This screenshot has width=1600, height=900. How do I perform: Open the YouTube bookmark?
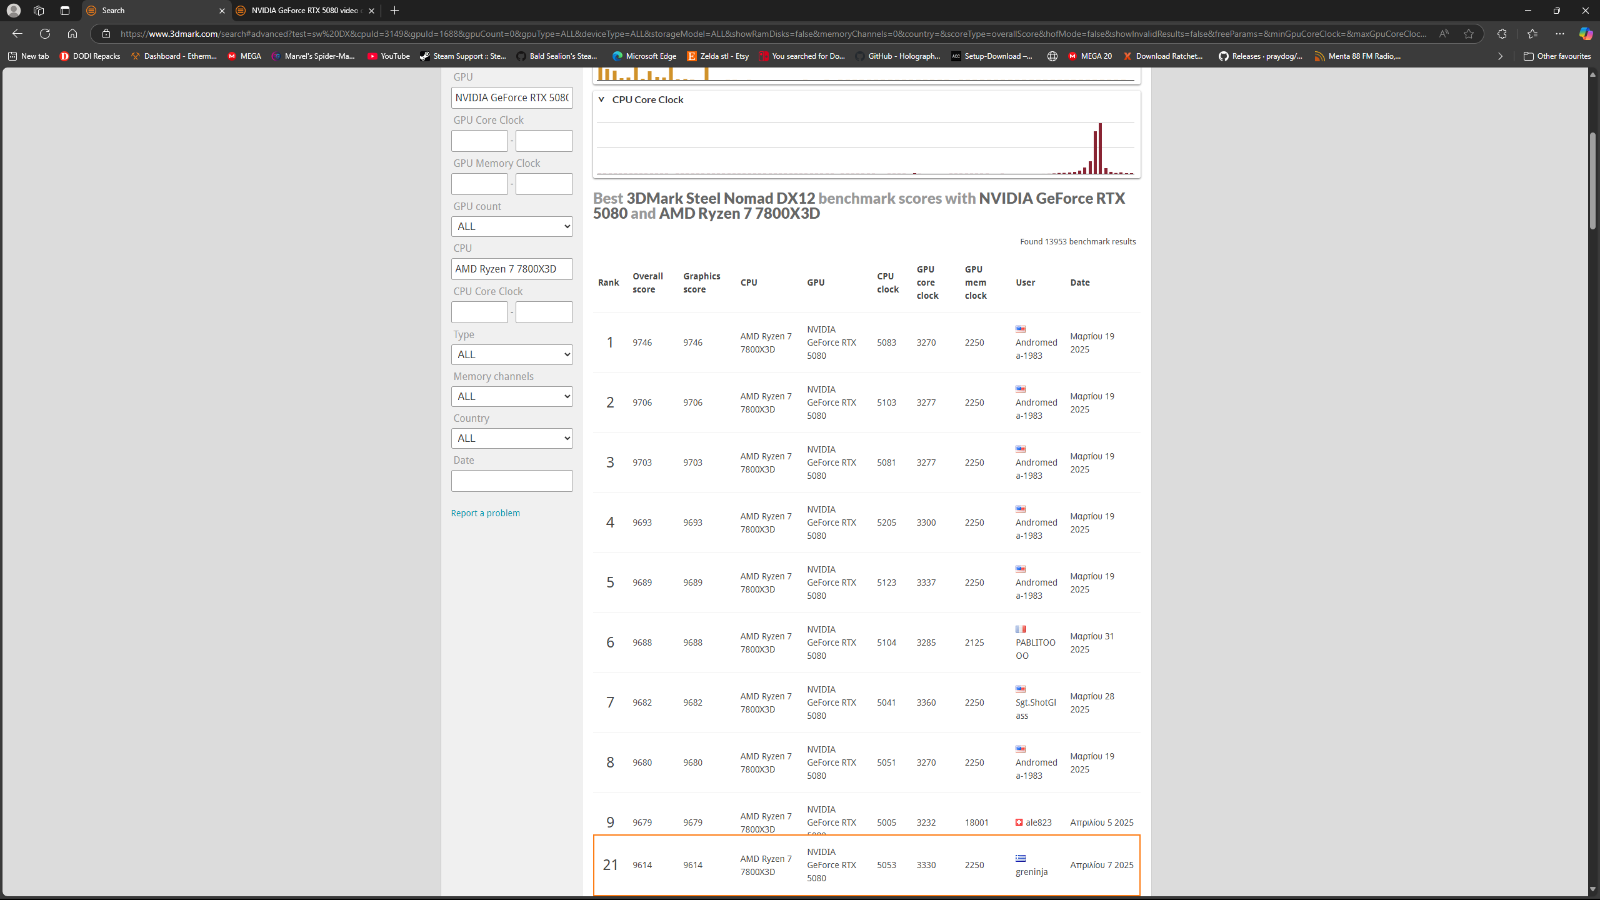tap(388, 56)
